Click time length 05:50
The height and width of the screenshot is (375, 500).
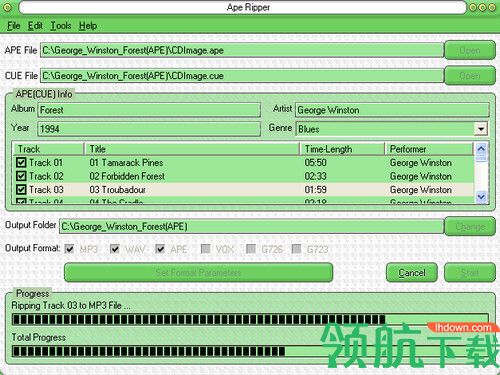(x=315, y=163)
